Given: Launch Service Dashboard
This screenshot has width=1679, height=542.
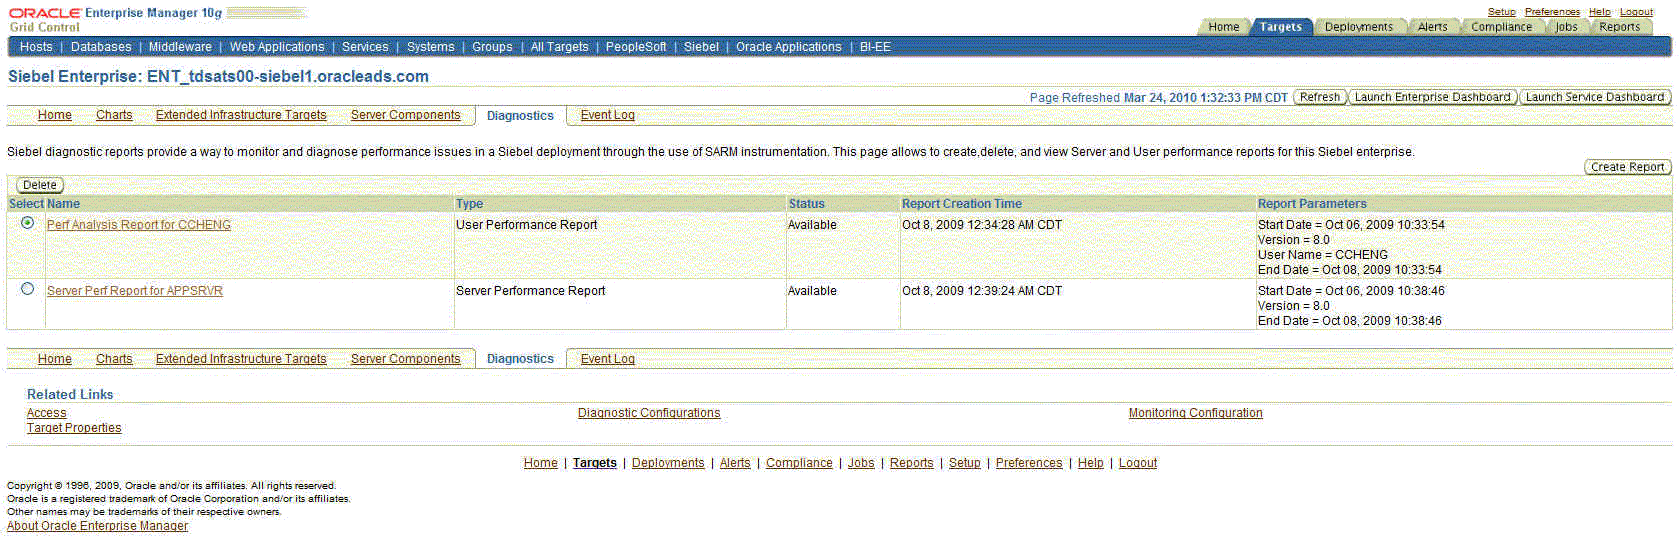Looking at the screenshot, I should point(1594,97).
